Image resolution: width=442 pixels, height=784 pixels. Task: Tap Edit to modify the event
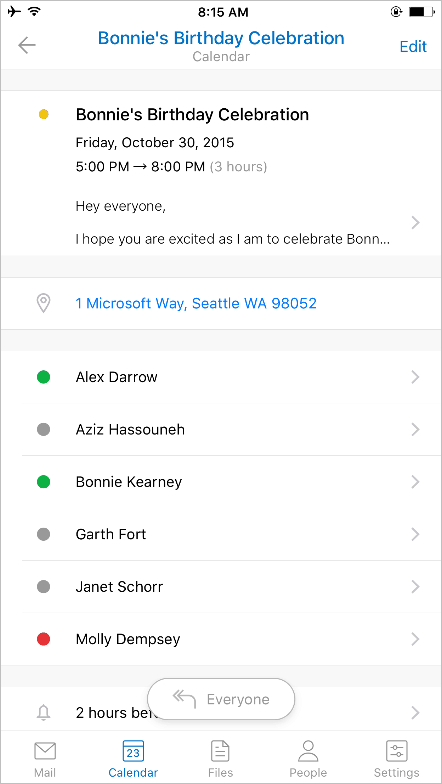coord(413,46)
